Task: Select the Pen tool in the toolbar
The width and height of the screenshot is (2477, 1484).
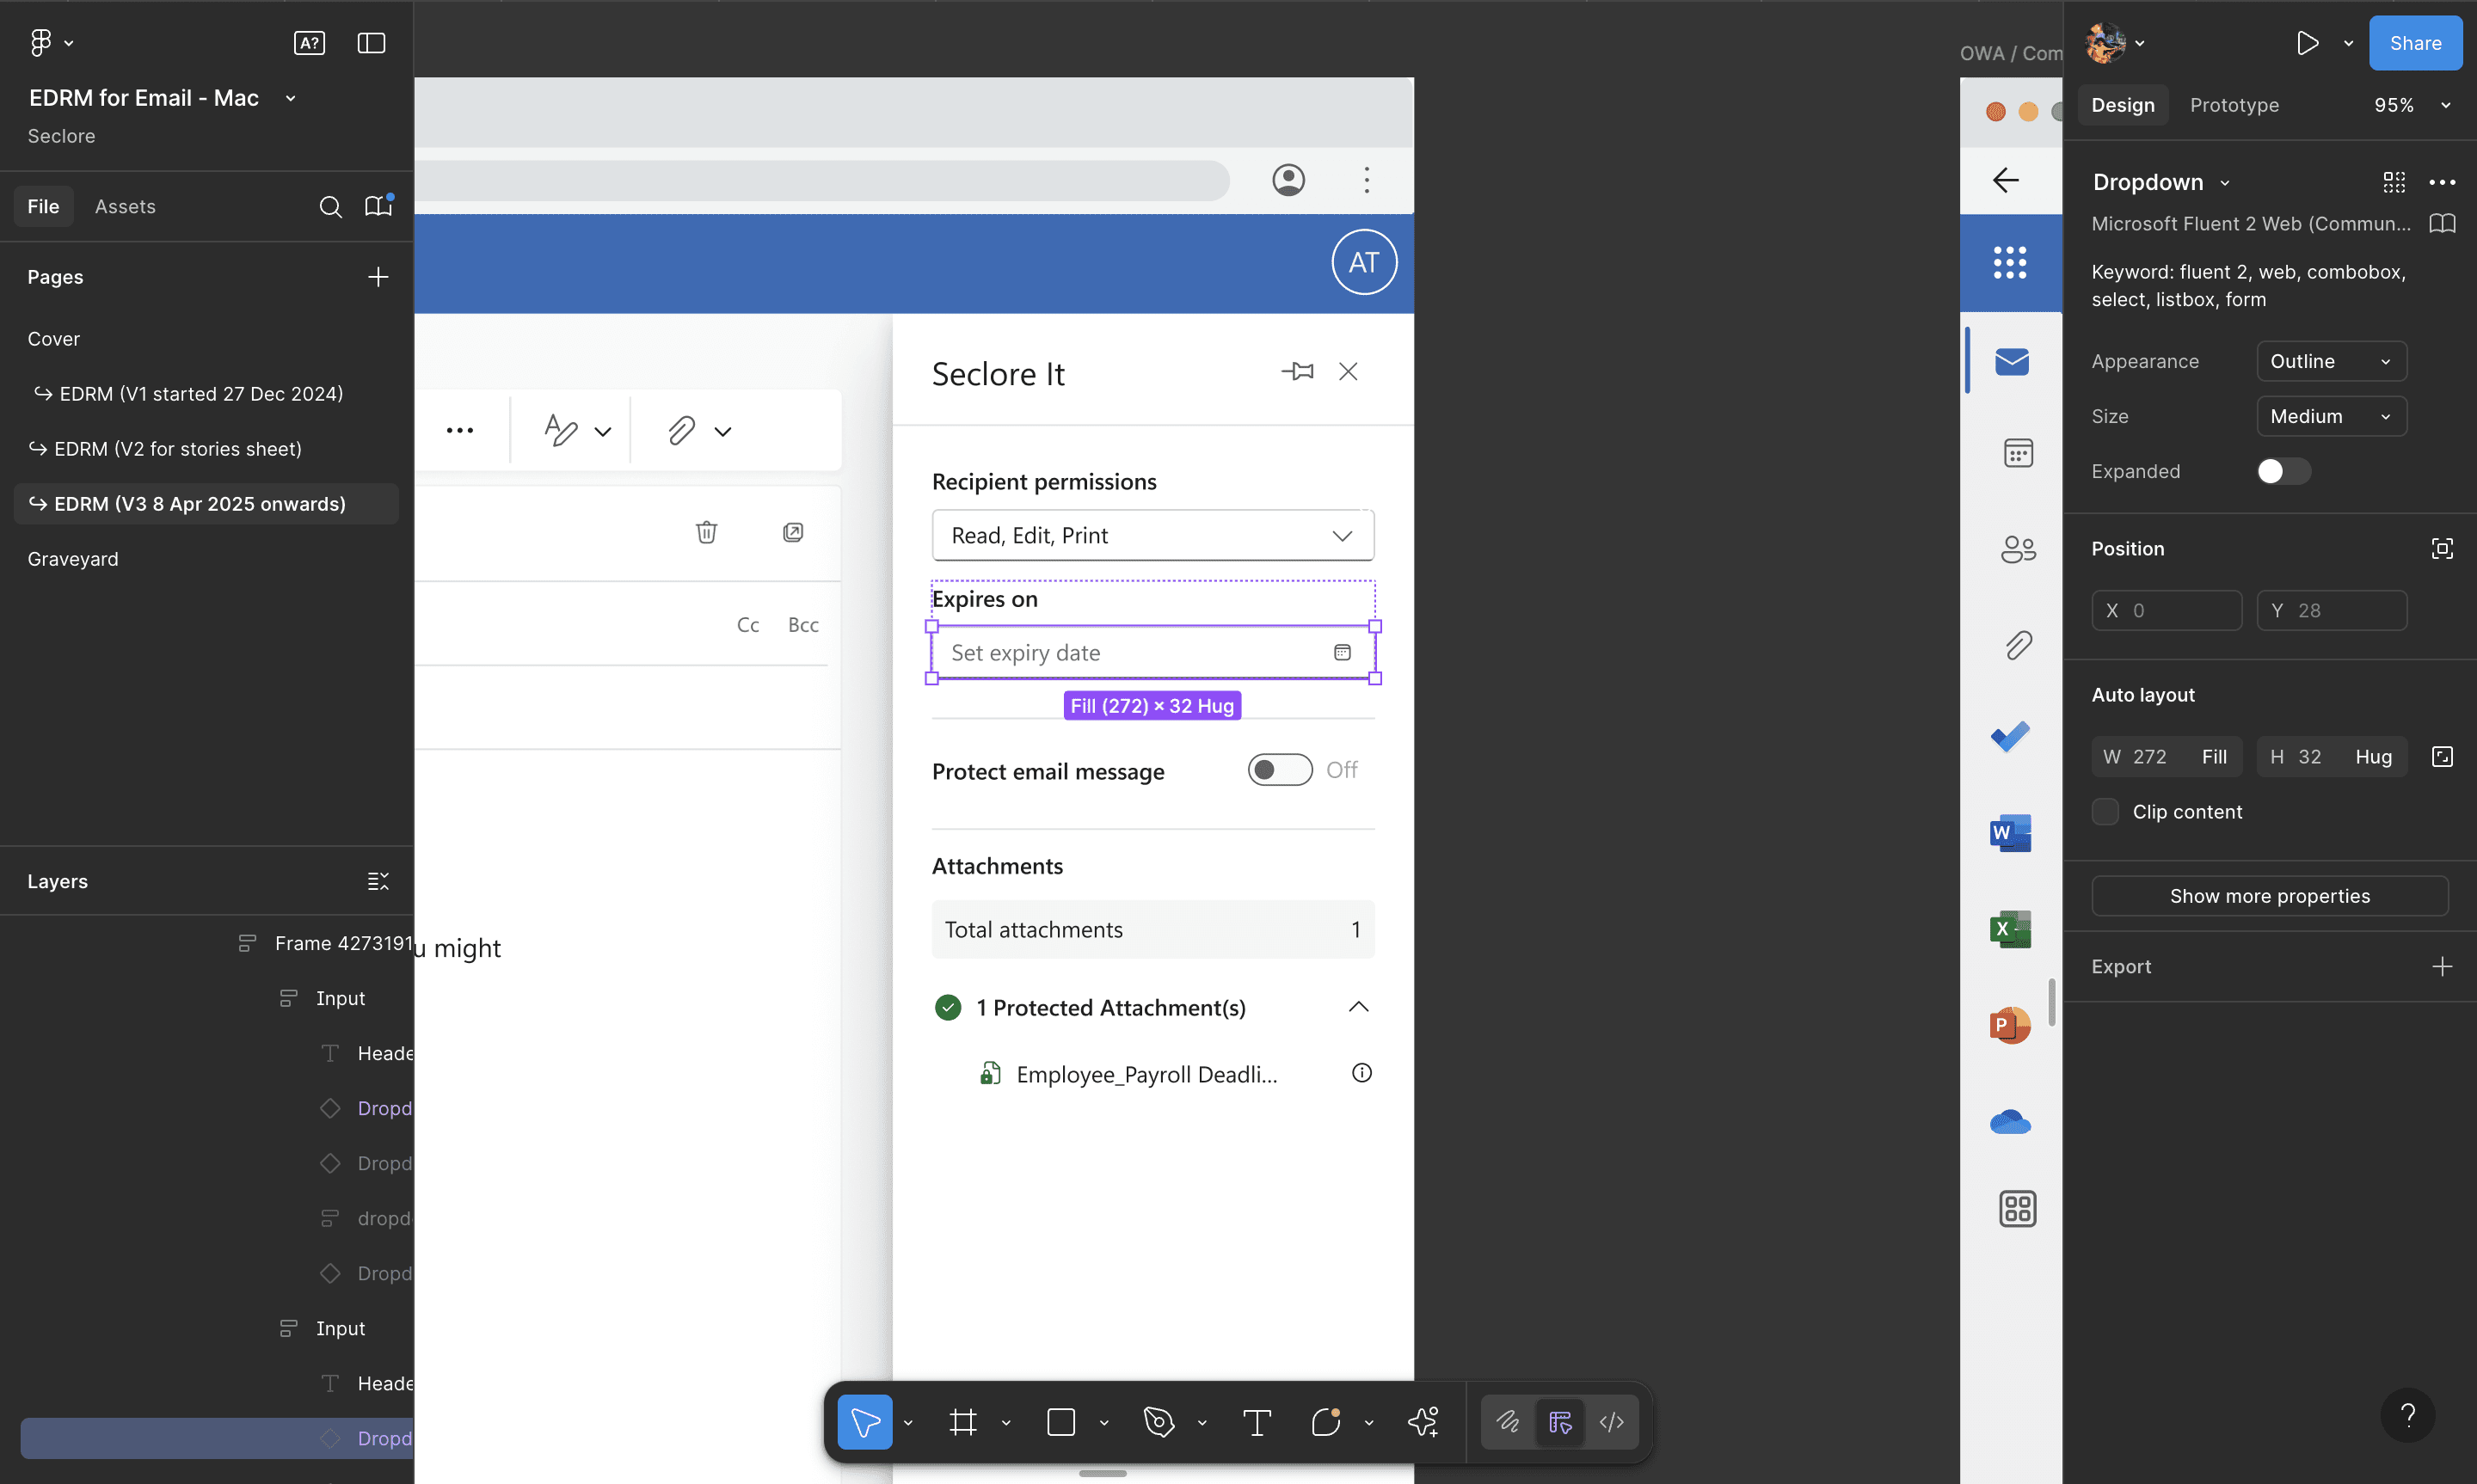Action: pos(1158,1421)
